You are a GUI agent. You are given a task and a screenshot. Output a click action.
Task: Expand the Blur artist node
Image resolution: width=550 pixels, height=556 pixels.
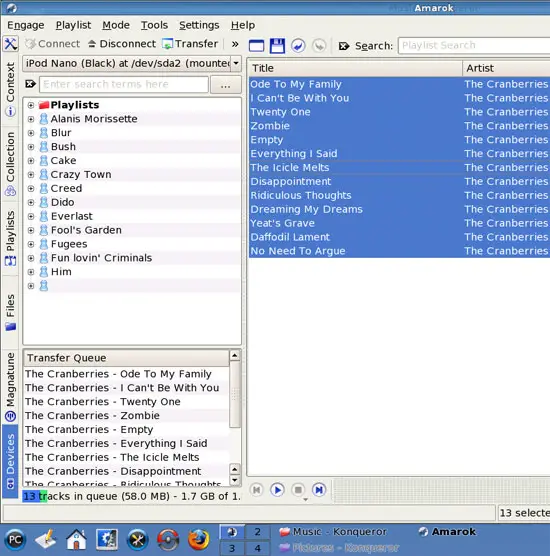31,133
